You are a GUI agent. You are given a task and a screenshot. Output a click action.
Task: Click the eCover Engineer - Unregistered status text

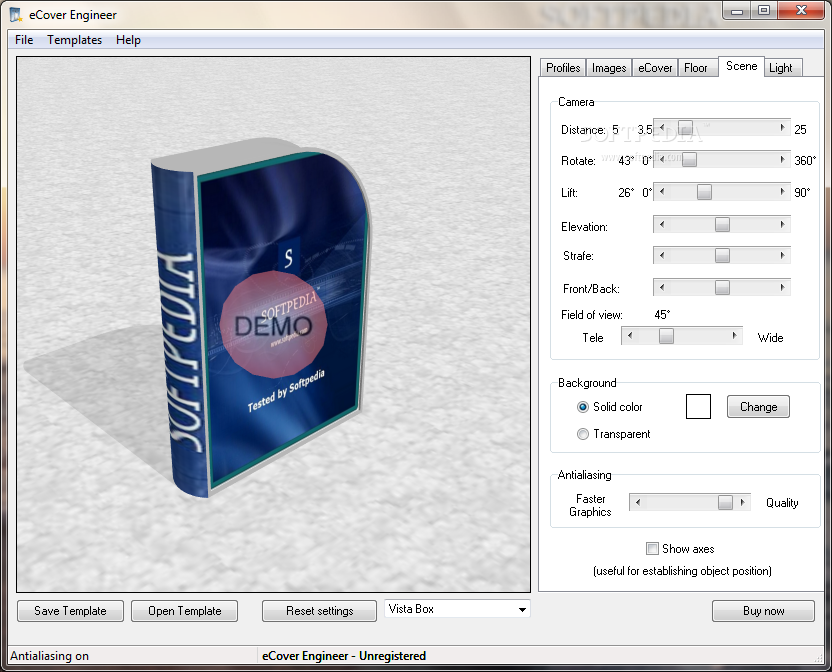tap(344, 656)
